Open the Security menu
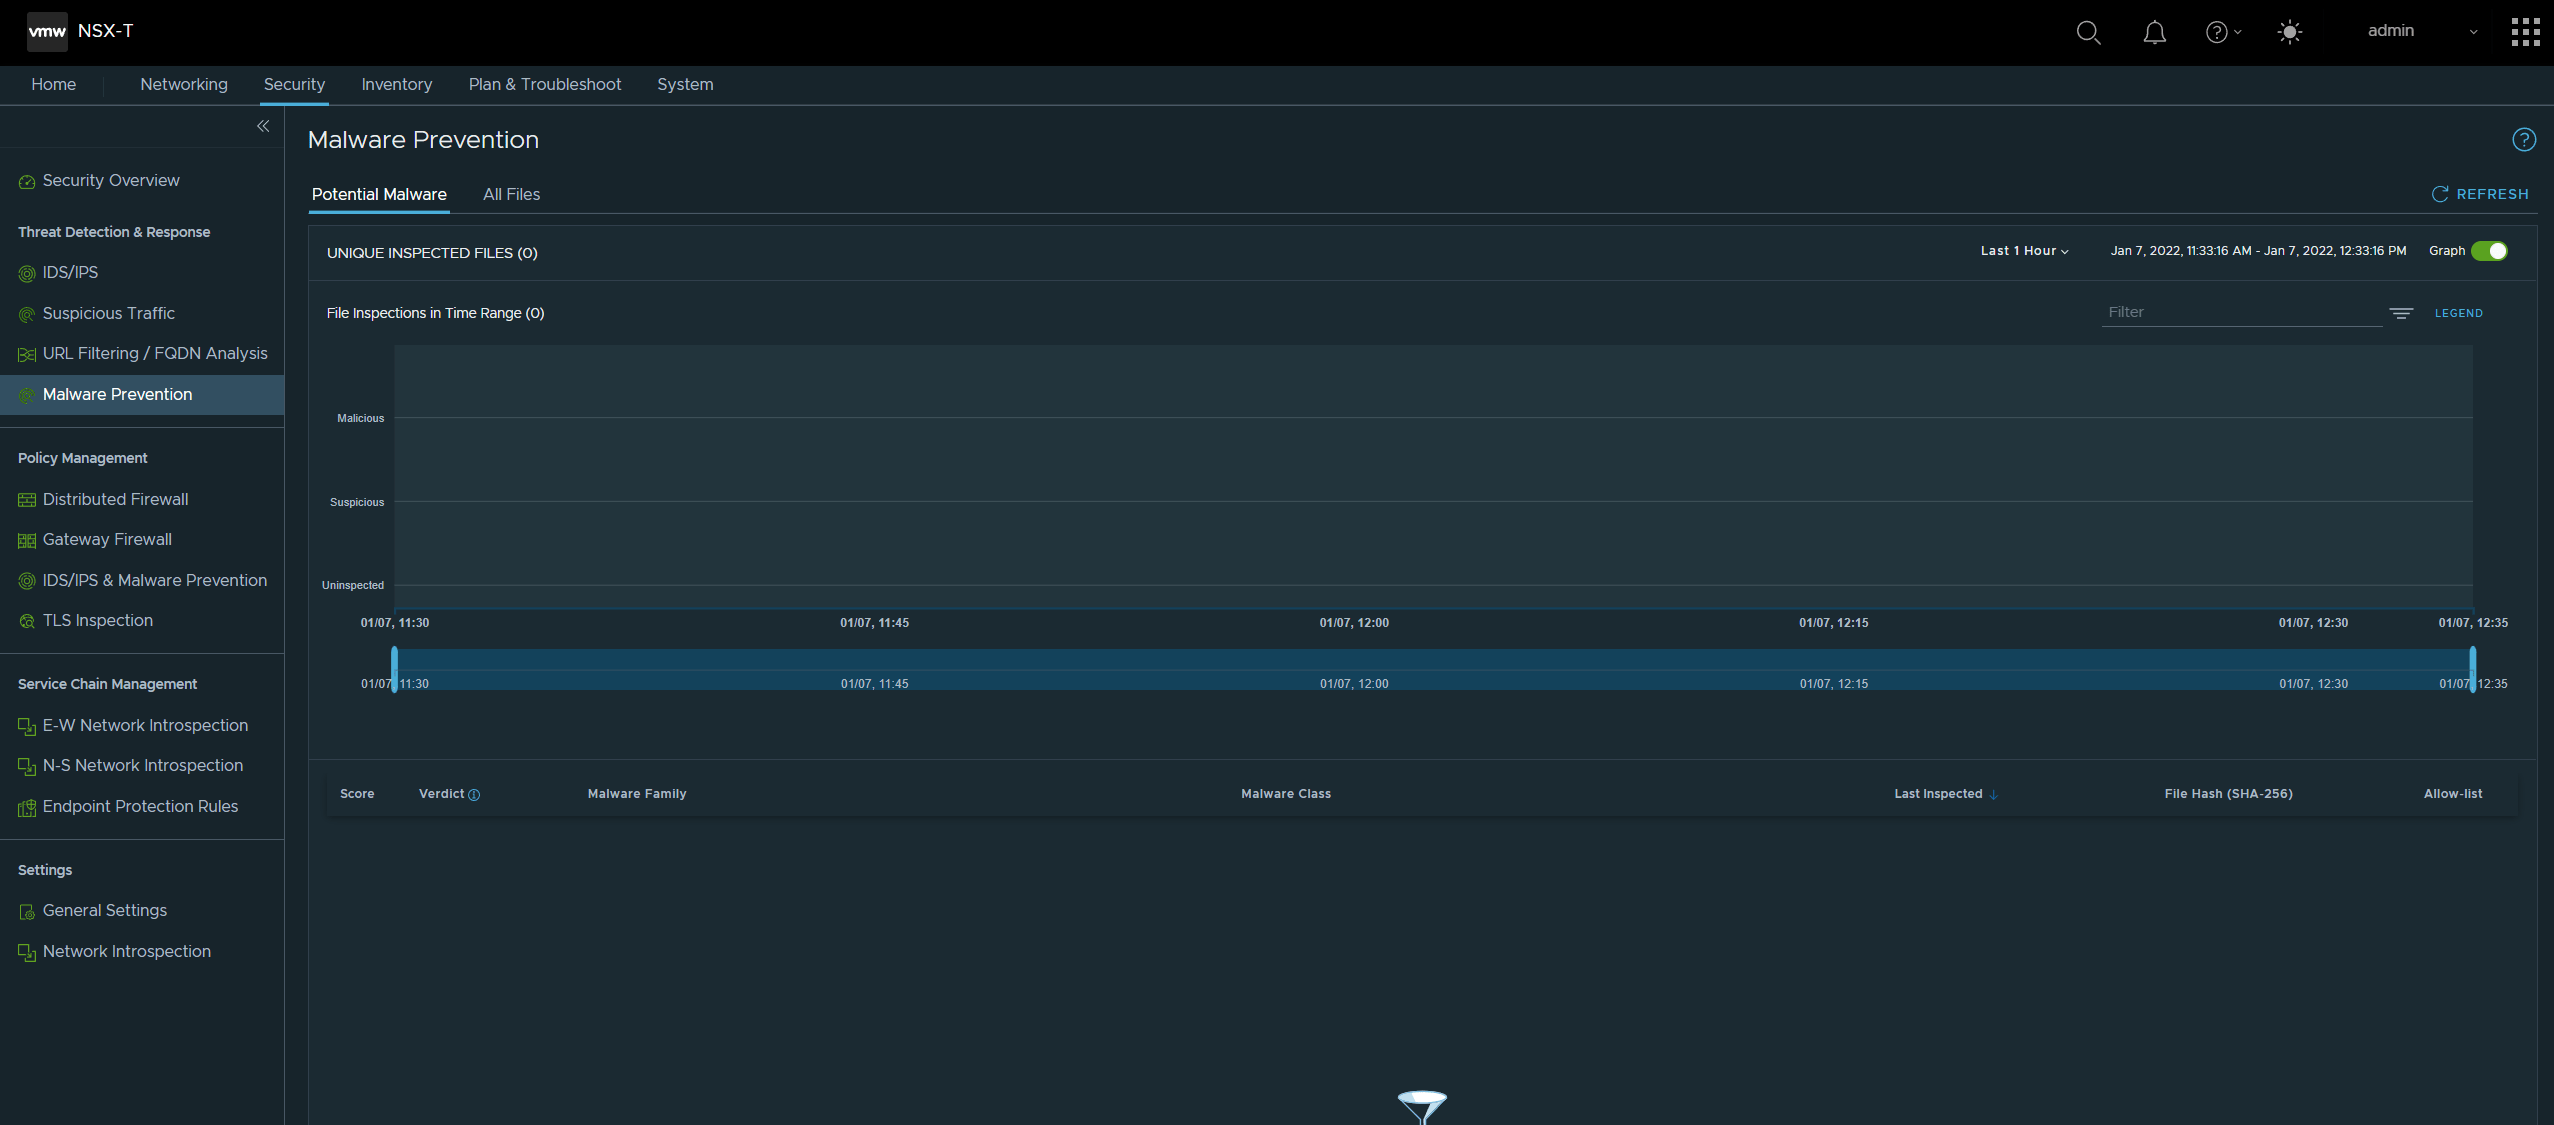This screenshot has width=2554, height=1125. tap(294, 84)
